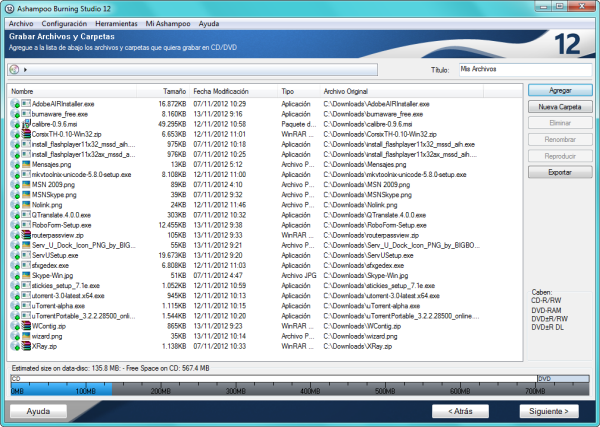This screenshot has height=427, width=600.
Task: Select Mensajes.png image icon
Action: pyautogui.click(x=26, y=165)
